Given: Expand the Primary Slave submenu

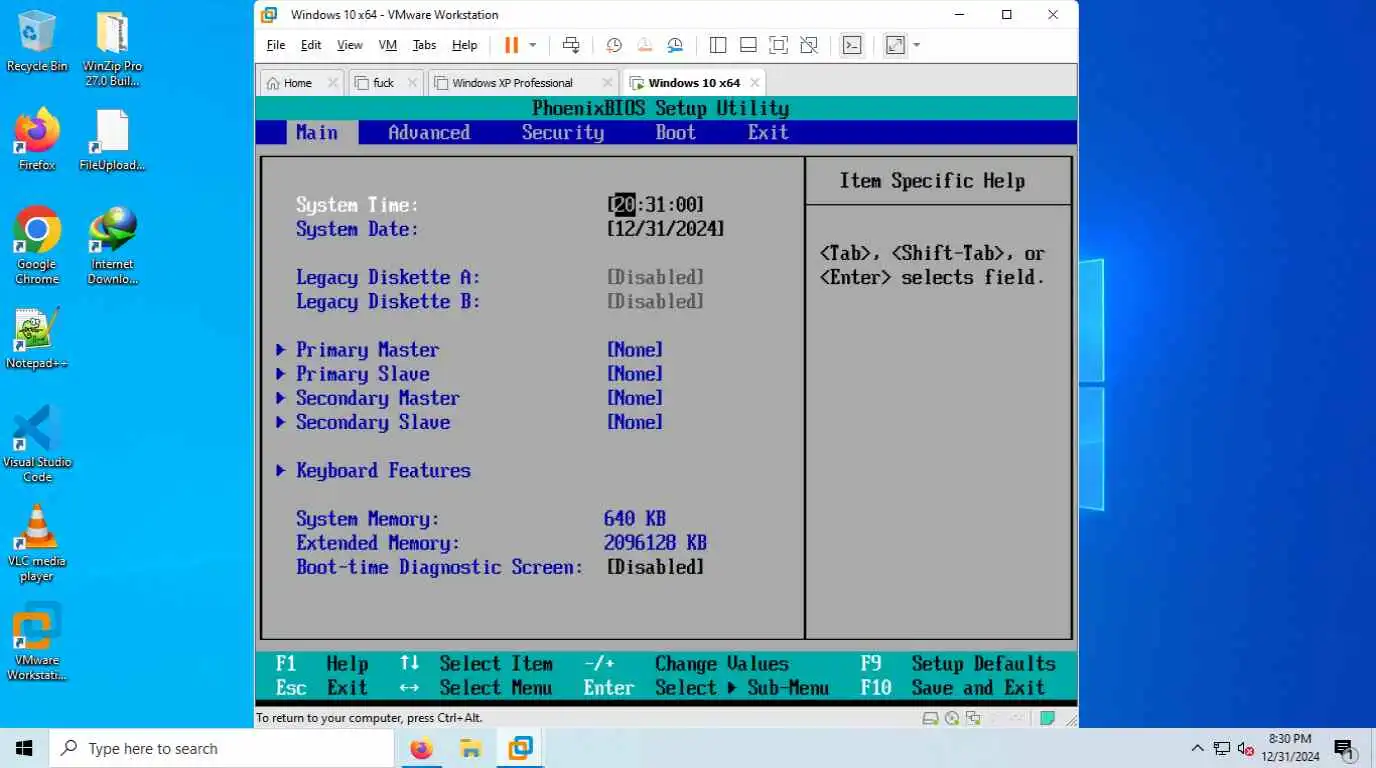Looking at the screenshot, I should point(362,374).
